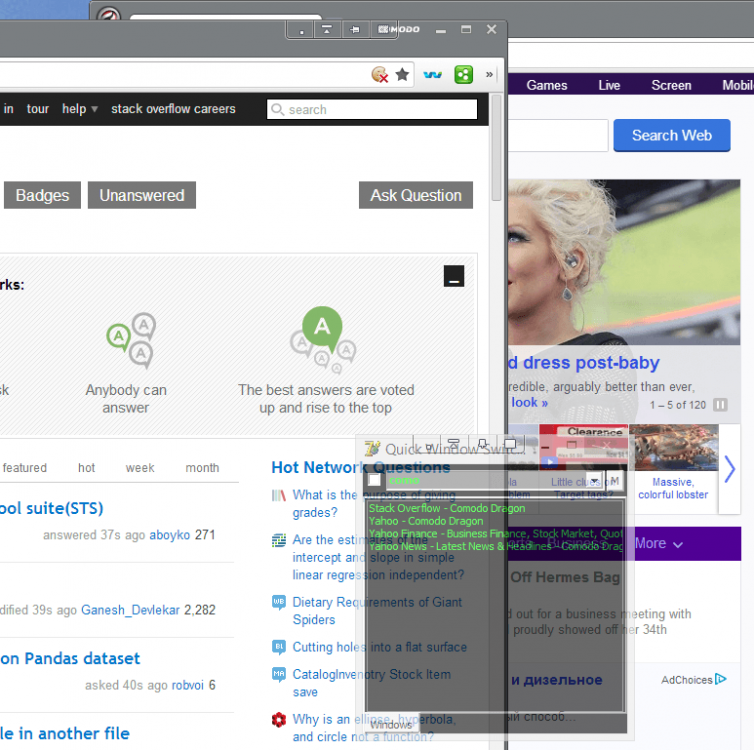This screenshot has width=754, height=750.
Task: Pause the Yahoo slideshow
Action: pyautogui.click(x=720, y=405)
